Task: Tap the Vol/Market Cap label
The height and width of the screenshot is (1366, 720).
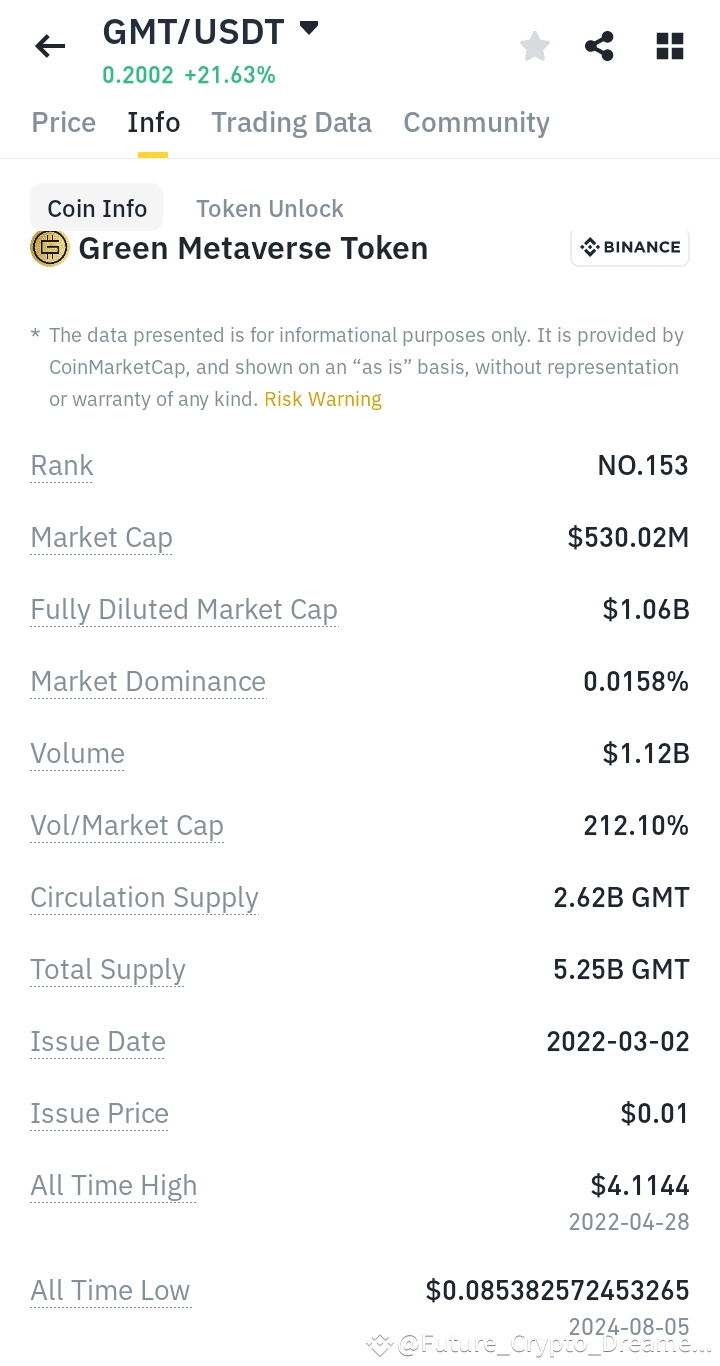Action: pyautogui.click(x=127, y=826)
